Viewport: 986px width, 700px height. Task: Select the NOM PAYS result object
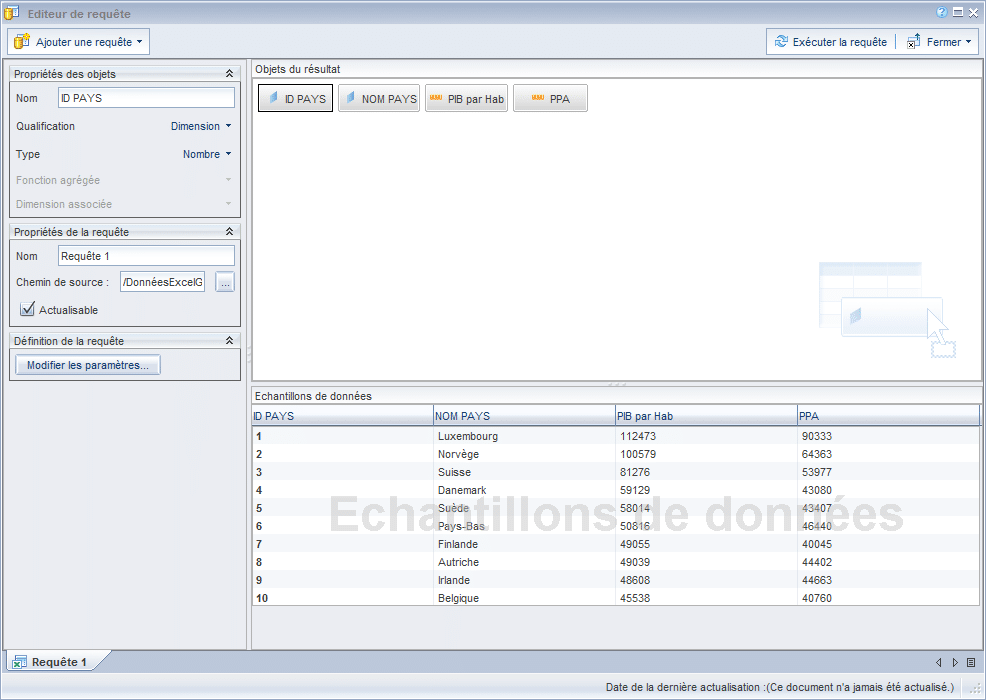click(x=379, y=98)
